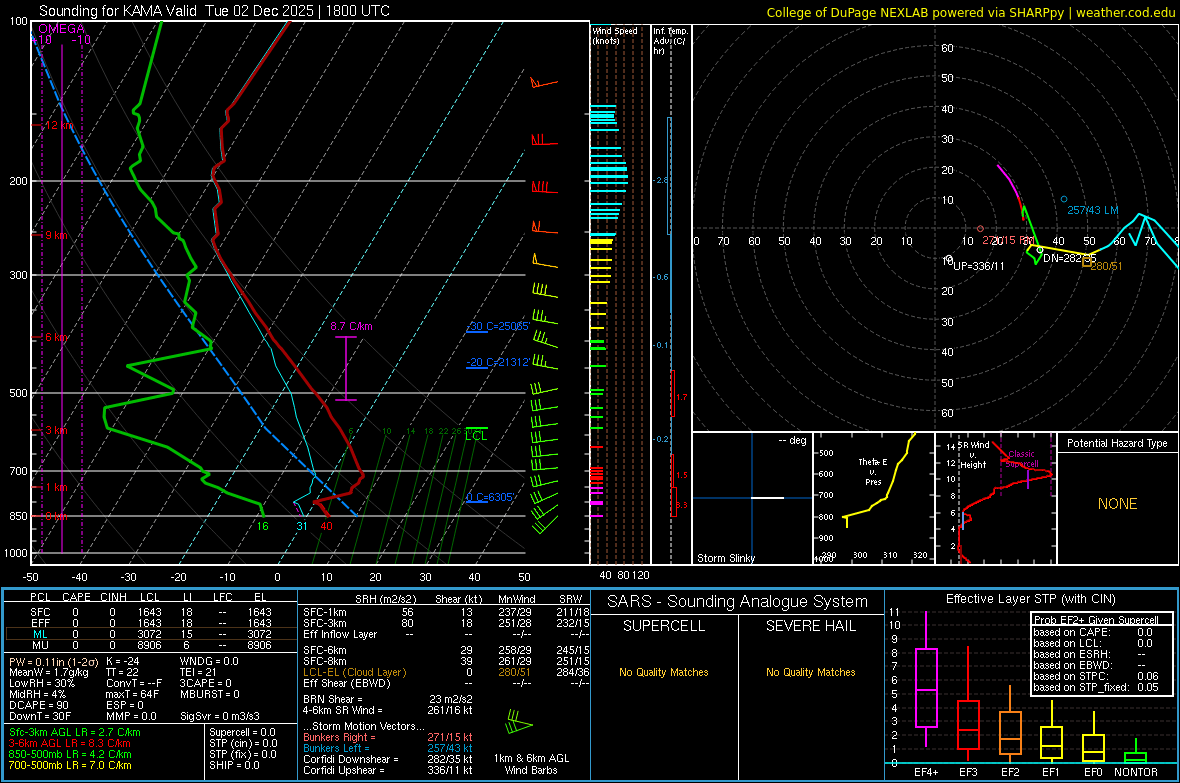Click the "SARS - Sounding Analogue System" header
This screenshot has width=1180, height=783.
pos(738,602)
